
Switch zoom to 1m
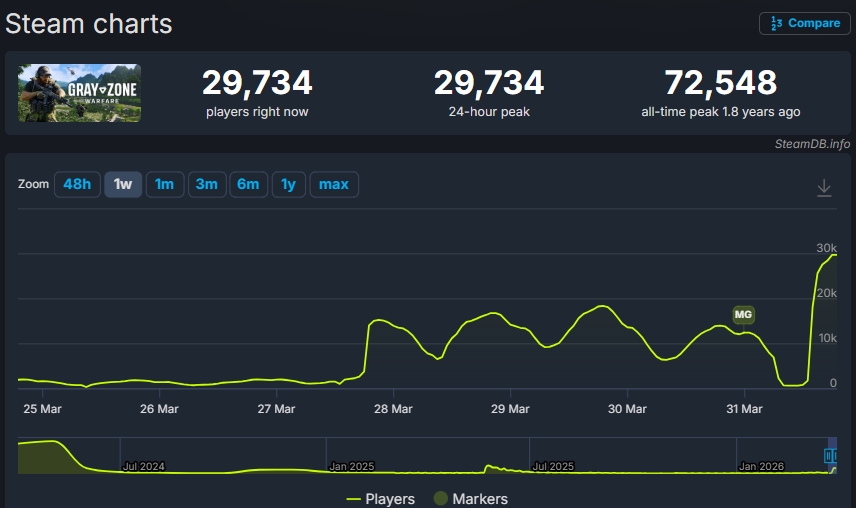[164, 184]
